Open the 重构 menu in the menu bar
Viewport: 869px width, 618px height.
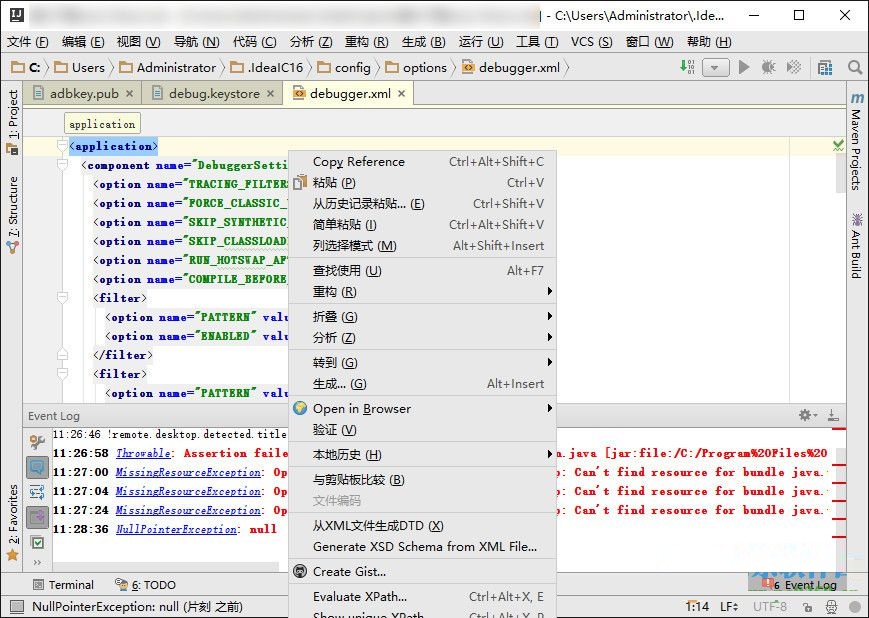pyautogui.click(x=364, y=42)
